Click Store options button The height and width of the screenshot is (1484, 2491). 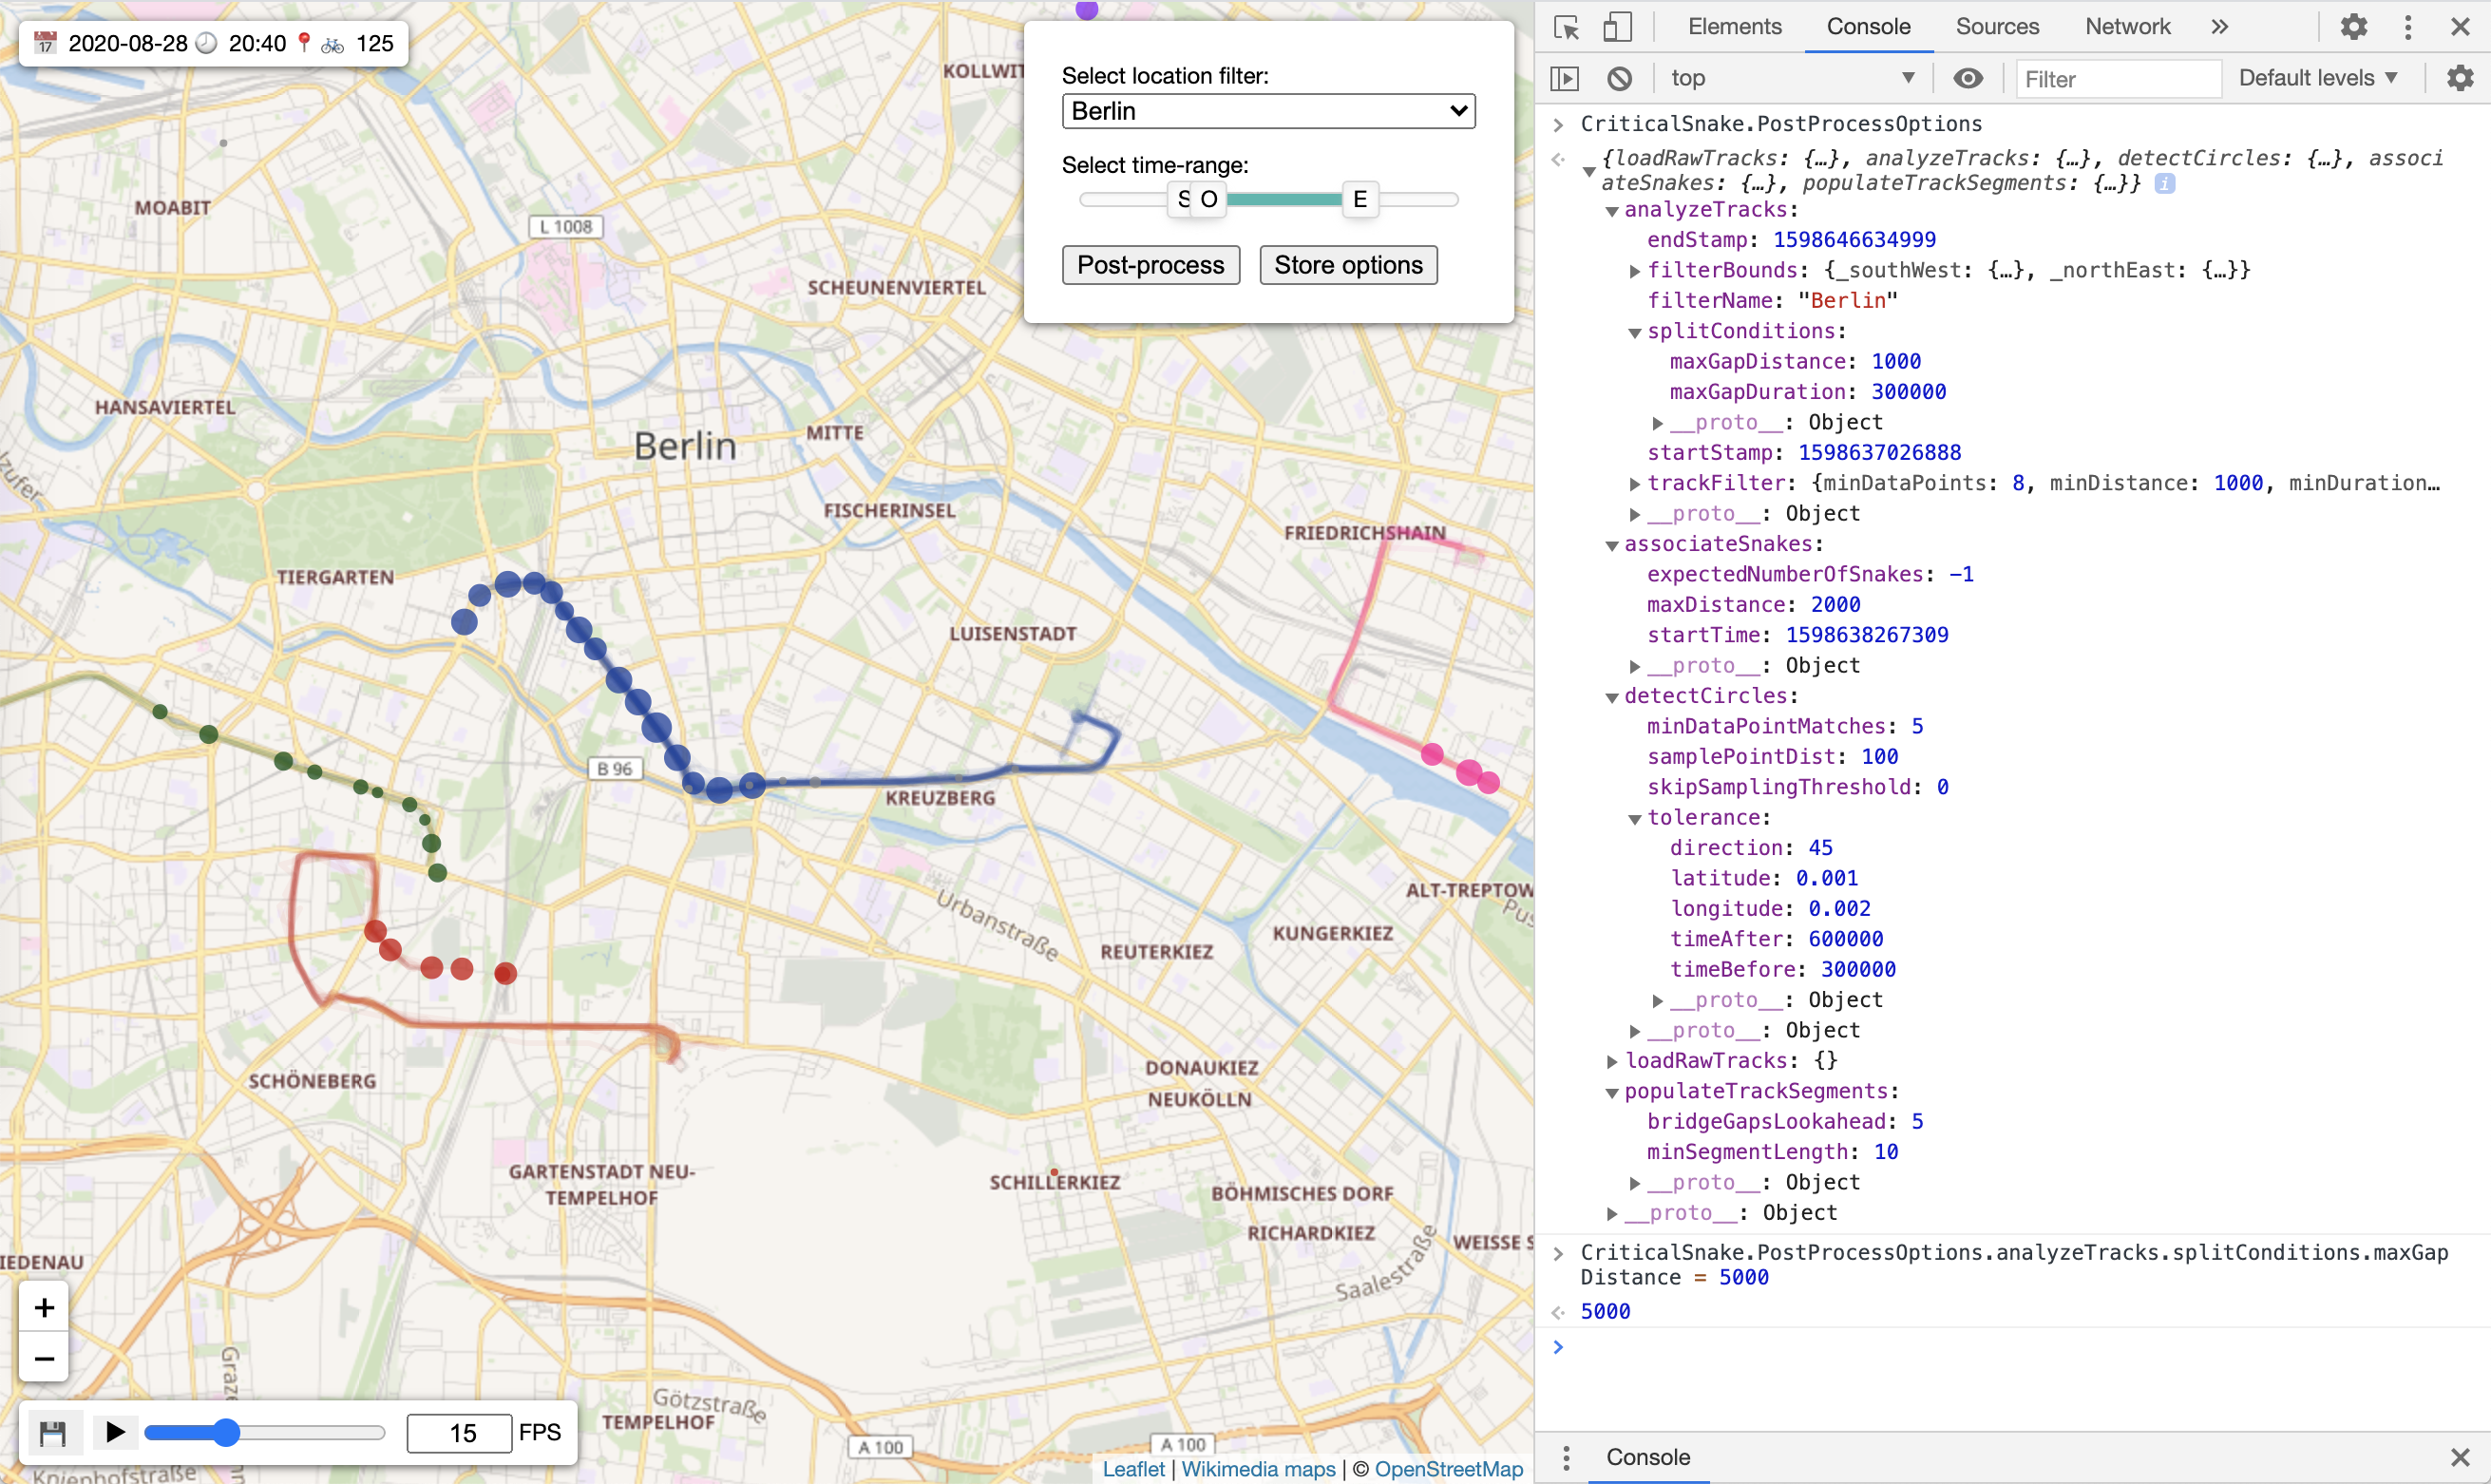click(x=1348, y=265)
